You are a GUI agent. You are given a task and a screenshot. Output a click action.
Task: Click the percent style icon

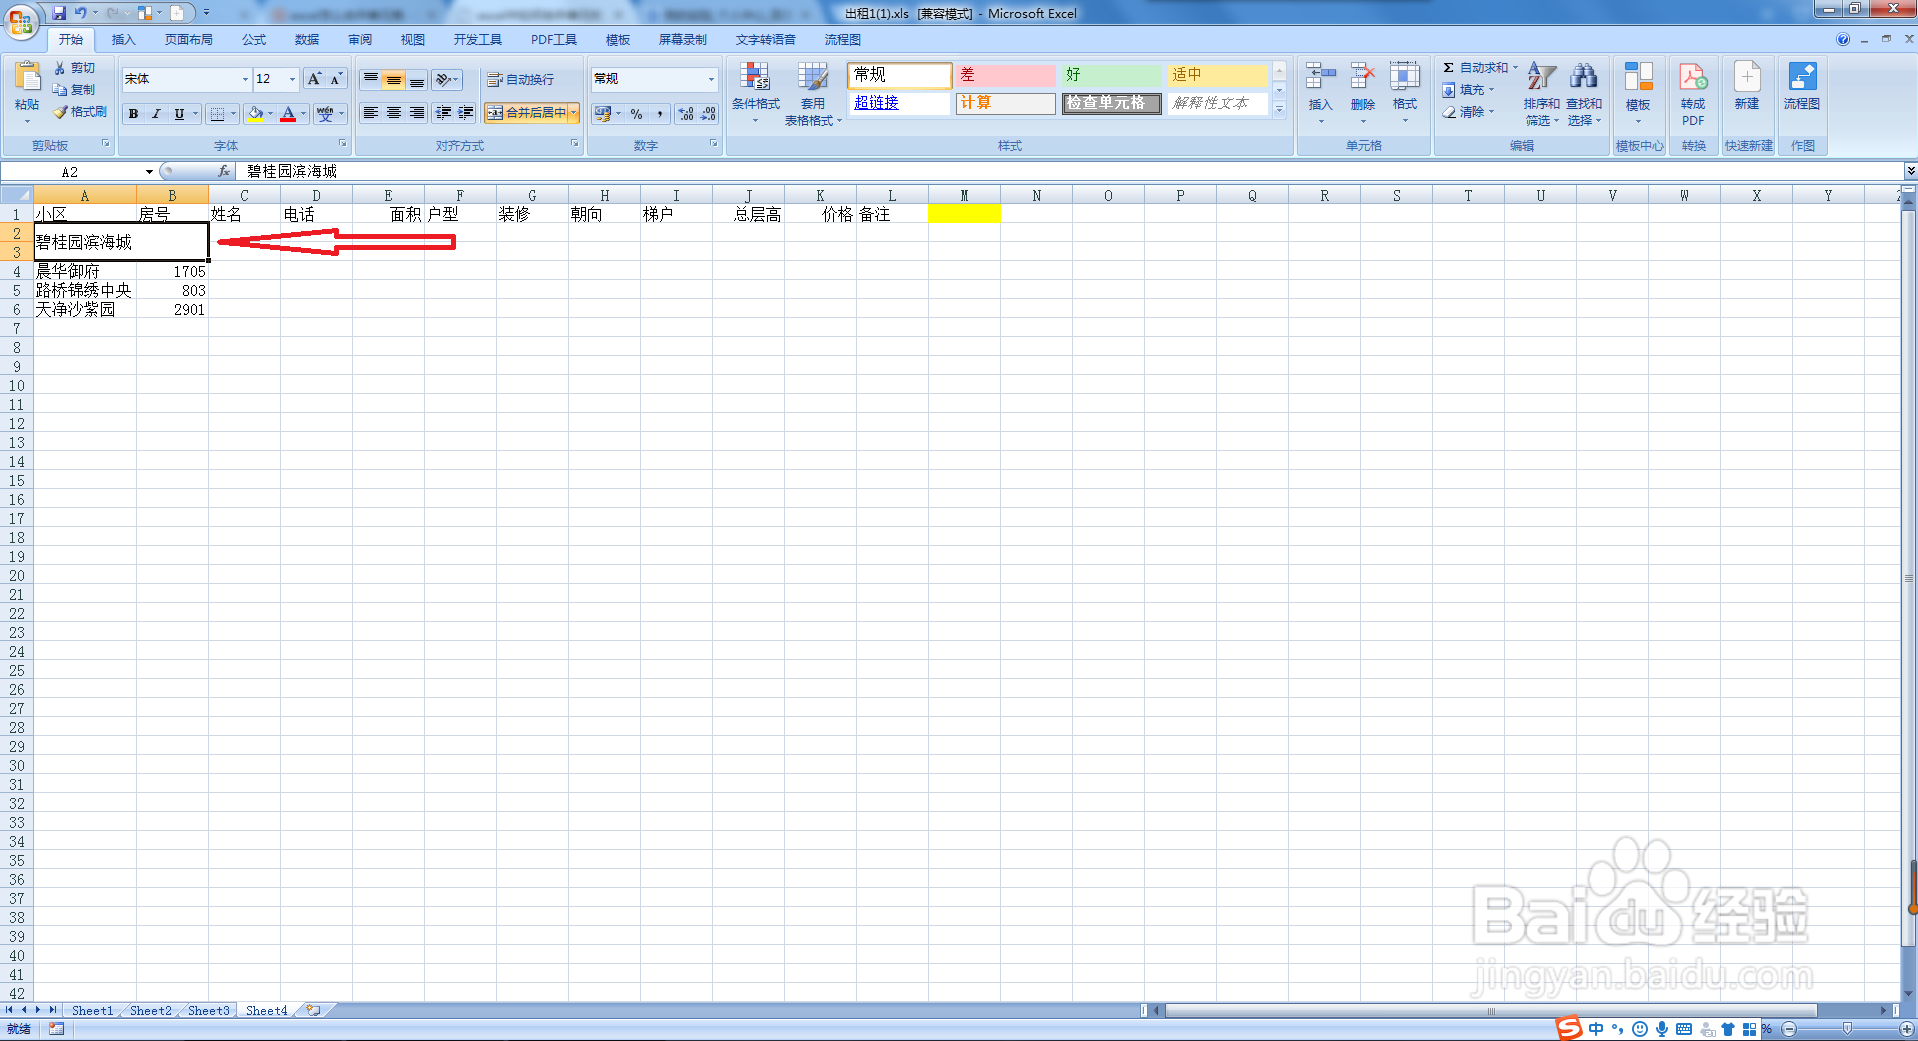pyautogui.click(x=637, y=114)
